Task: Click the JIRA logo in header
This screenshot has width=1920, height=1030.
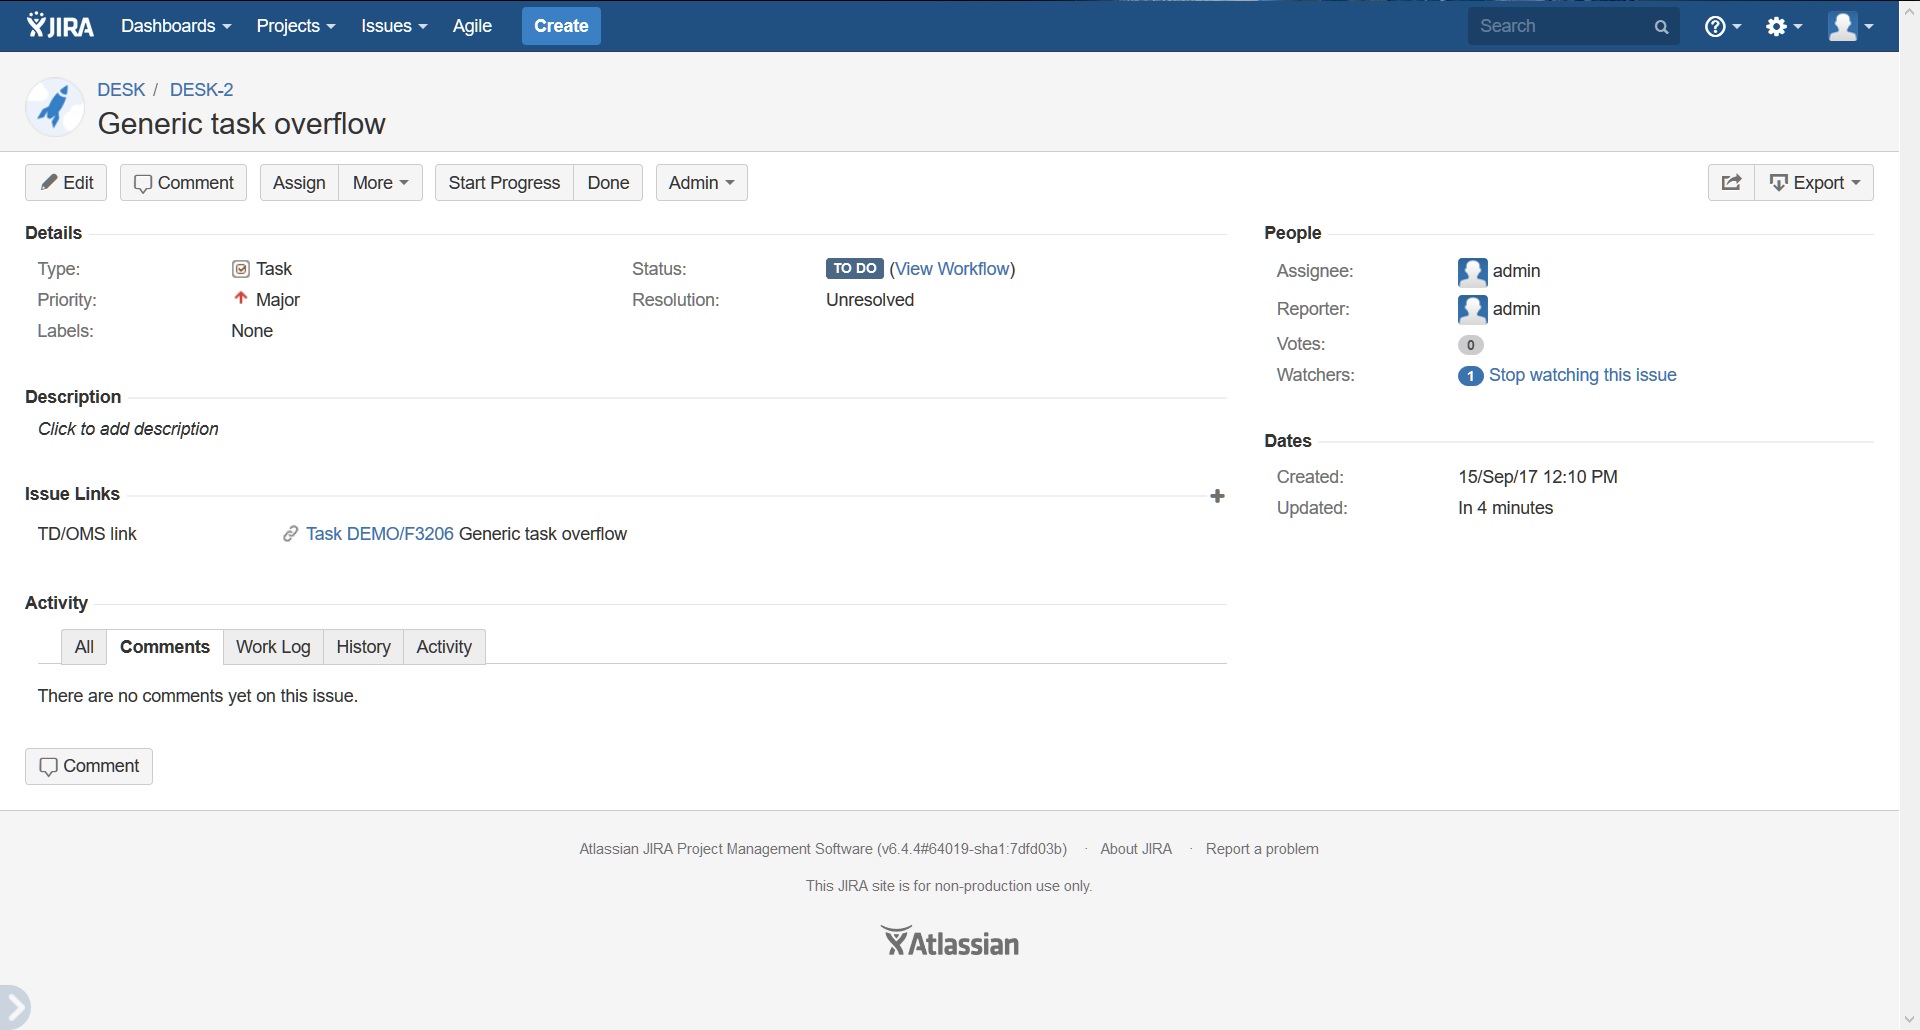Action: pos(60,26)
